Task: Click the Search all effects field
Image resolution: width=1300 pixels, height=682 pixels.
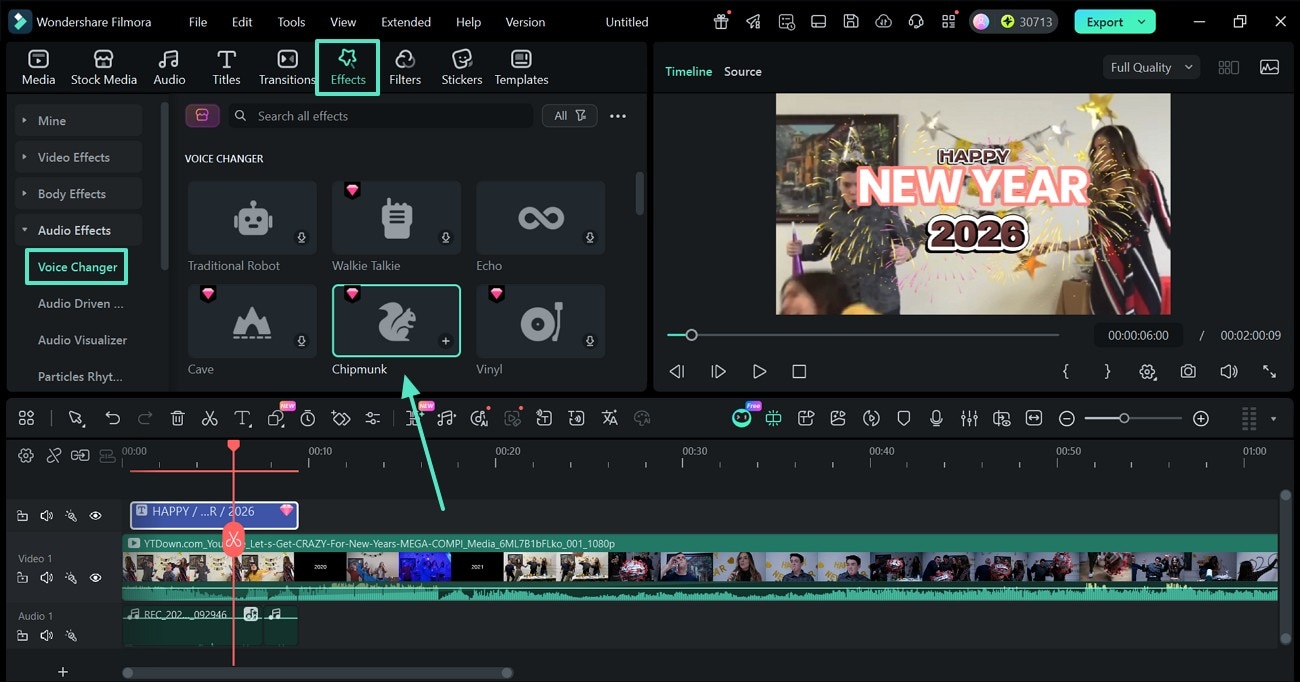Action: pyautogui.click(x=380, y=116)
